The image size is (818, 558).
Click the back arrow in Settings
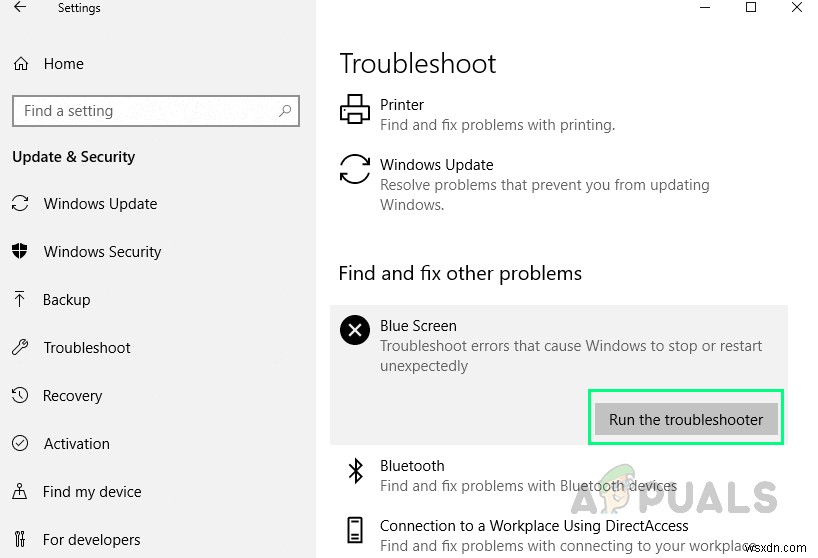click(20, 8)
